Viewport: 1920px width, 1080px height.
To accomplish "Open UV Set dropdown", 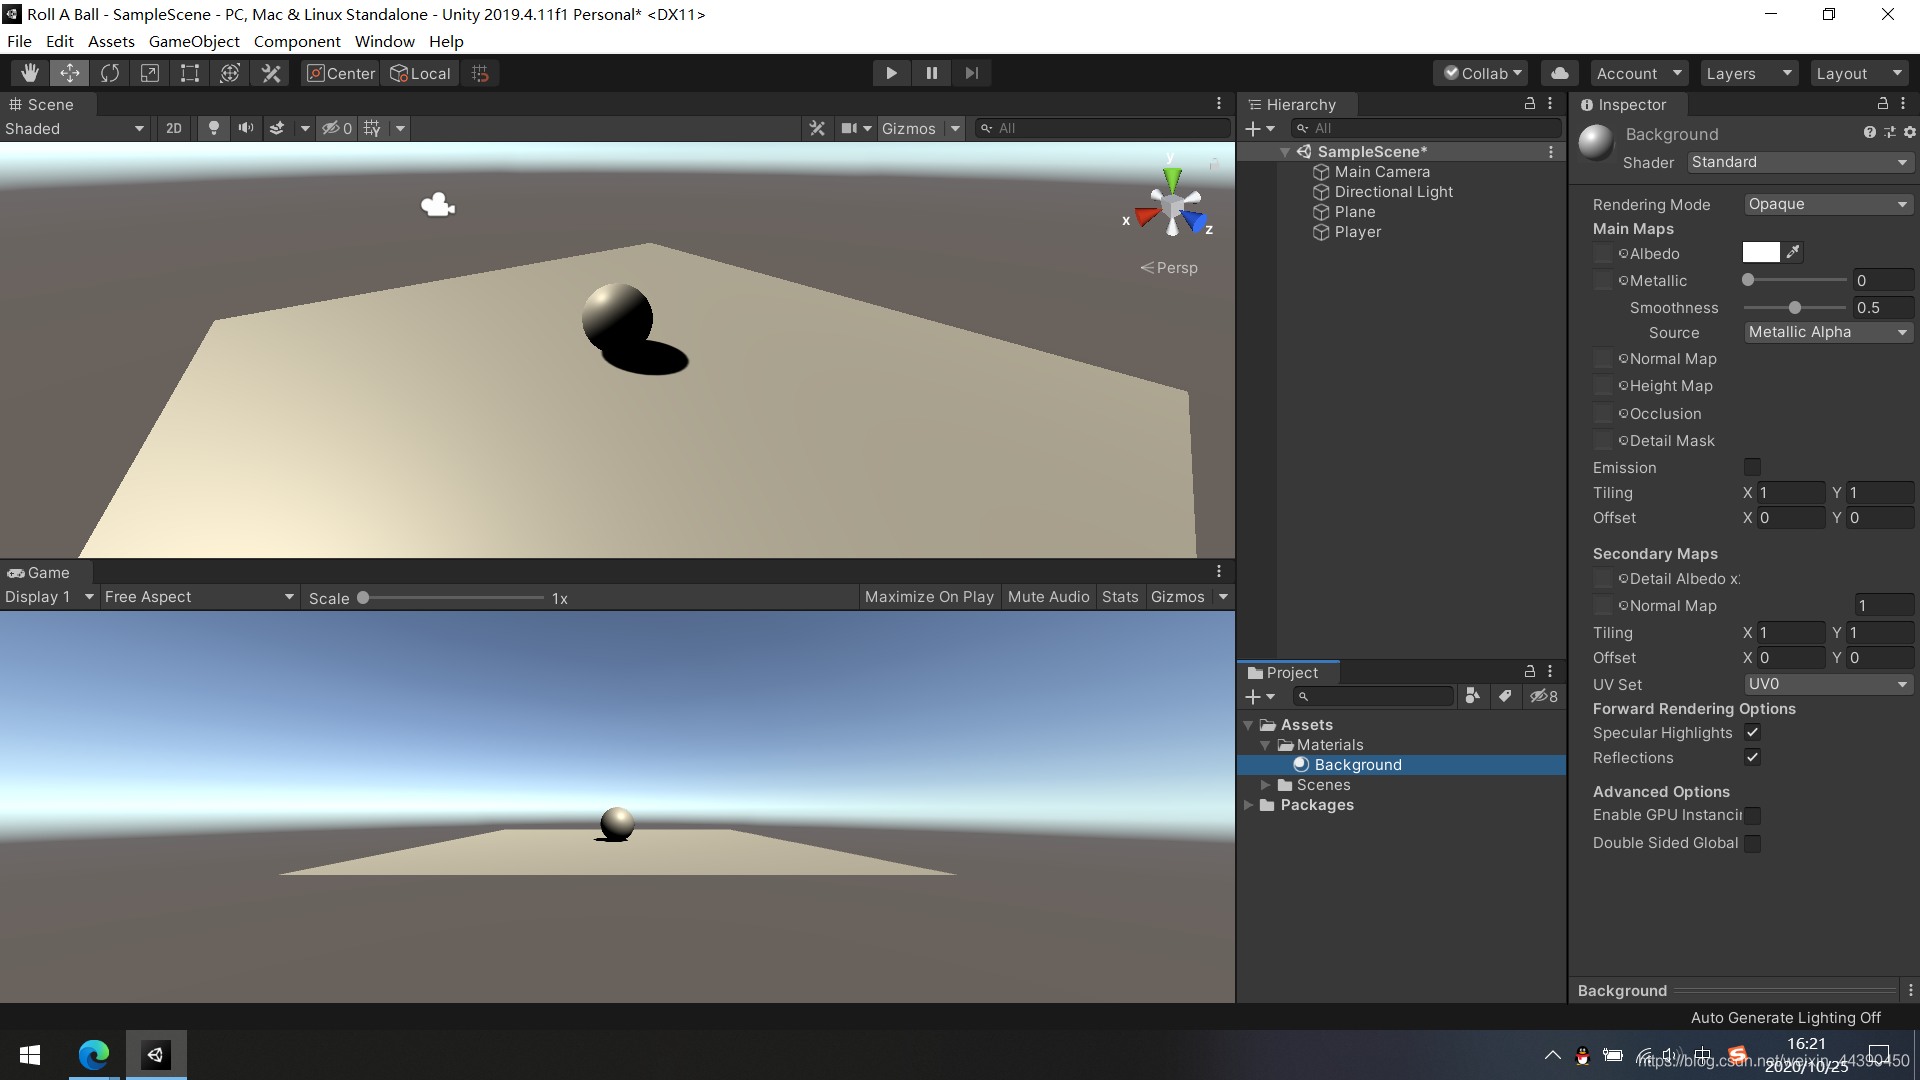I will [1829, 684].
